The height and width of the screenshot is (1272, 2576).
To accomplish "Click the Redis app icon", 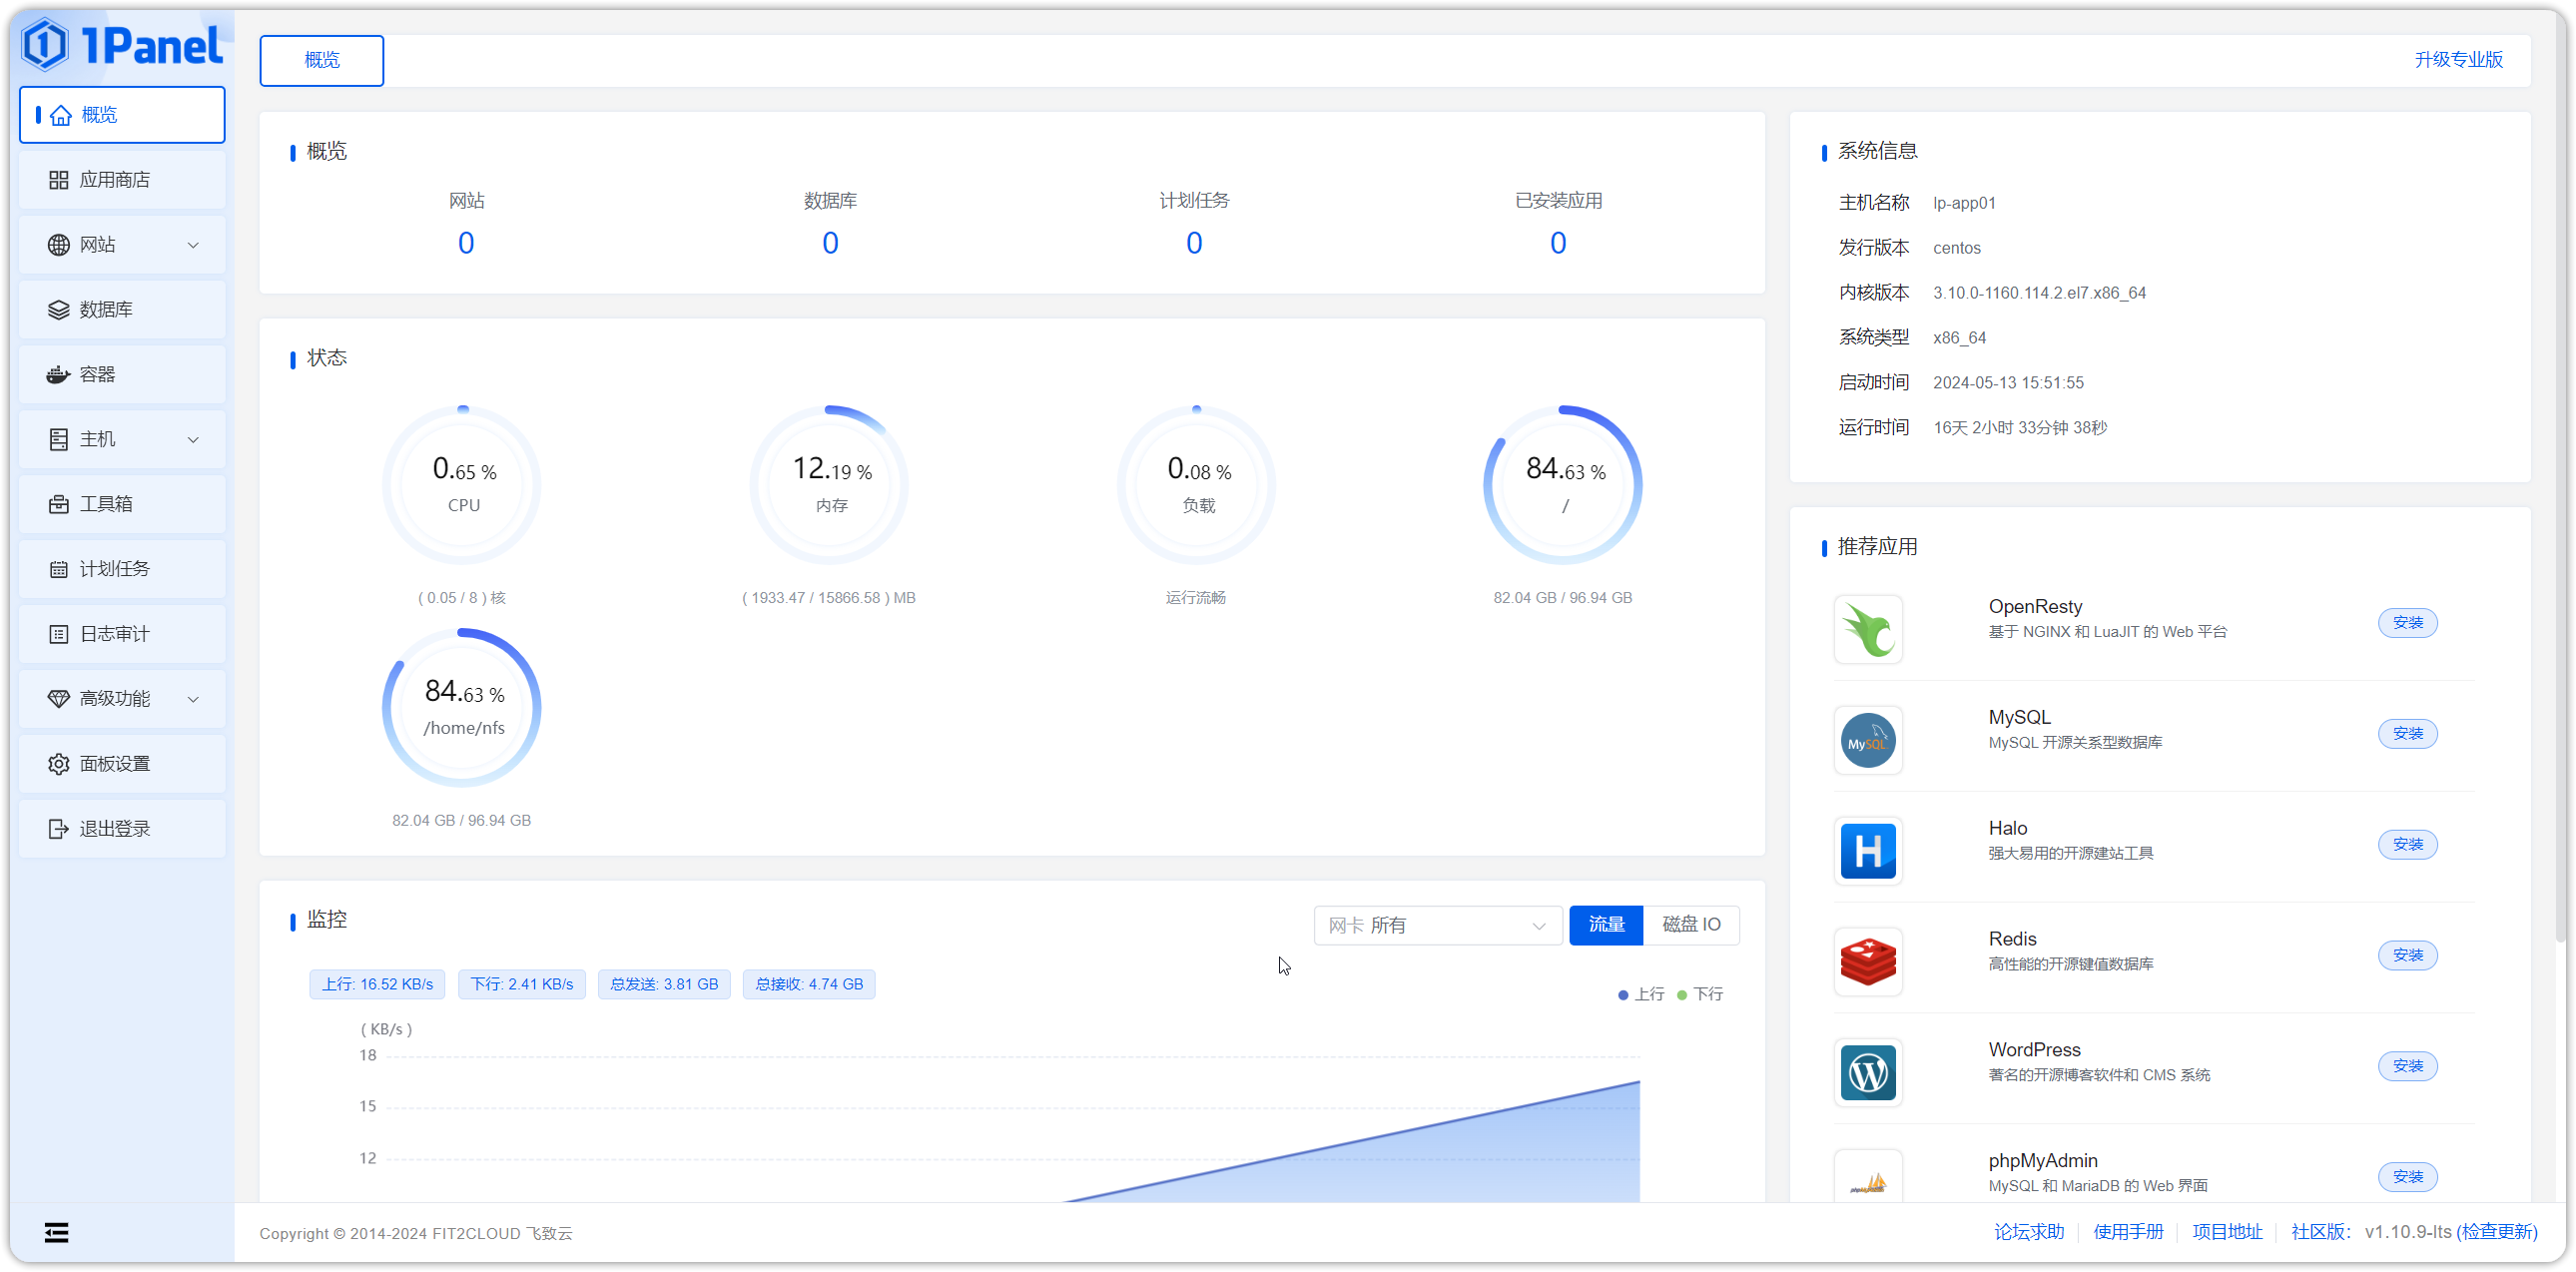I will point(1868,962).
